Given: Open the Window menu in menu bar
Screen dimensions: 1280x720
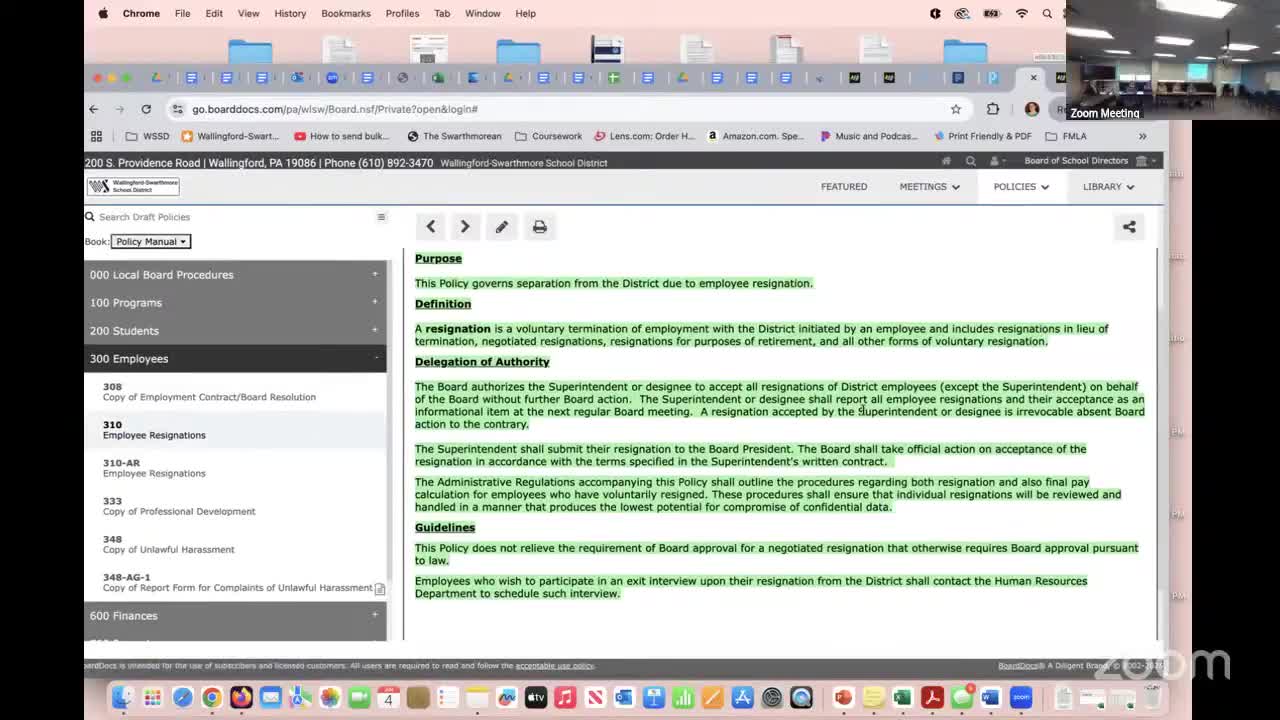Looking at the screenshot, I should click(x=482, y=13).
